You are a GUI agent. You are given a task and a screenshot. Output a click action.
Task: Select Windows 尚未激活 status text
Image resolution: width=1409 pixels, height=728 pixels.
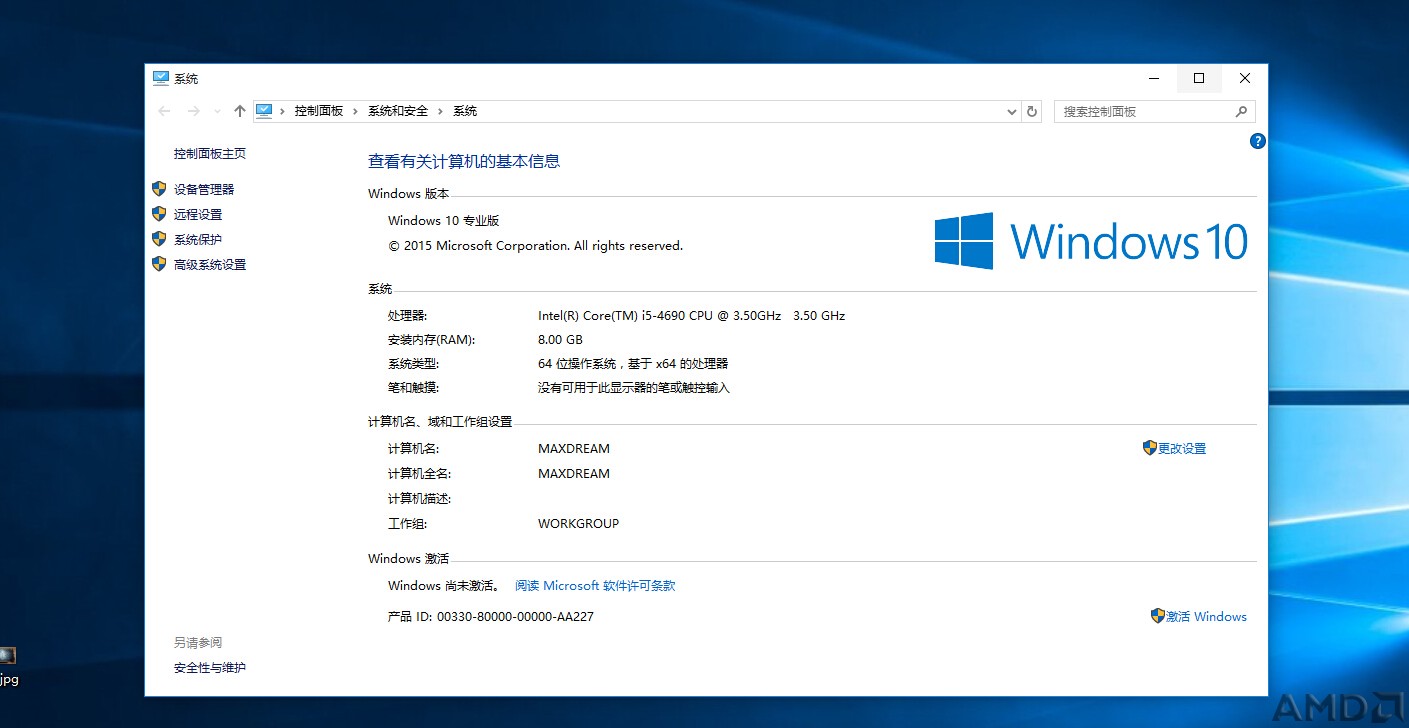444,586
